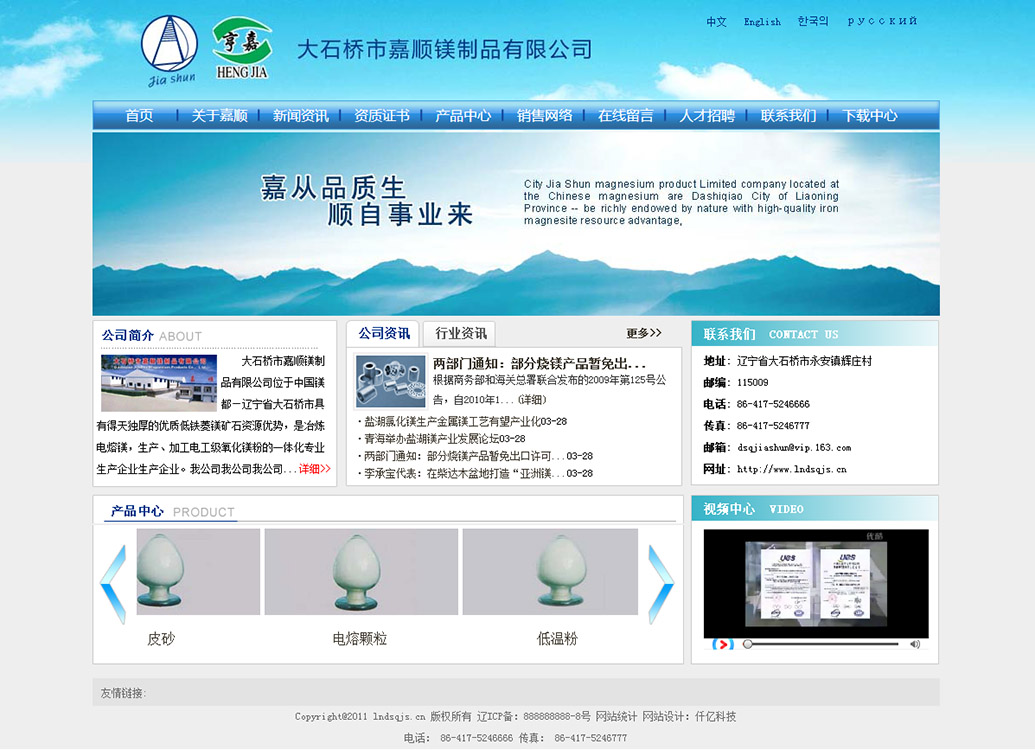Switch to the 行业资讯 tab
The image size is (1035, 750).
click(460, 333)
